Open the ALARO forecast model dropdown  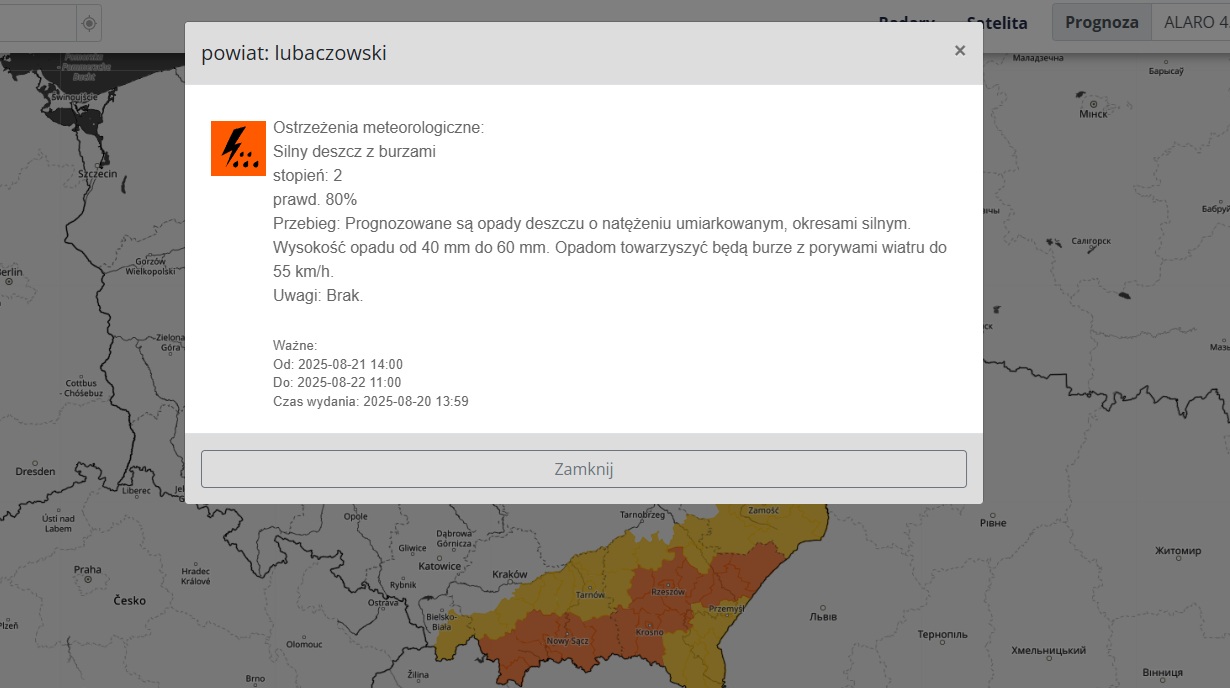(x=1195, y=22)
